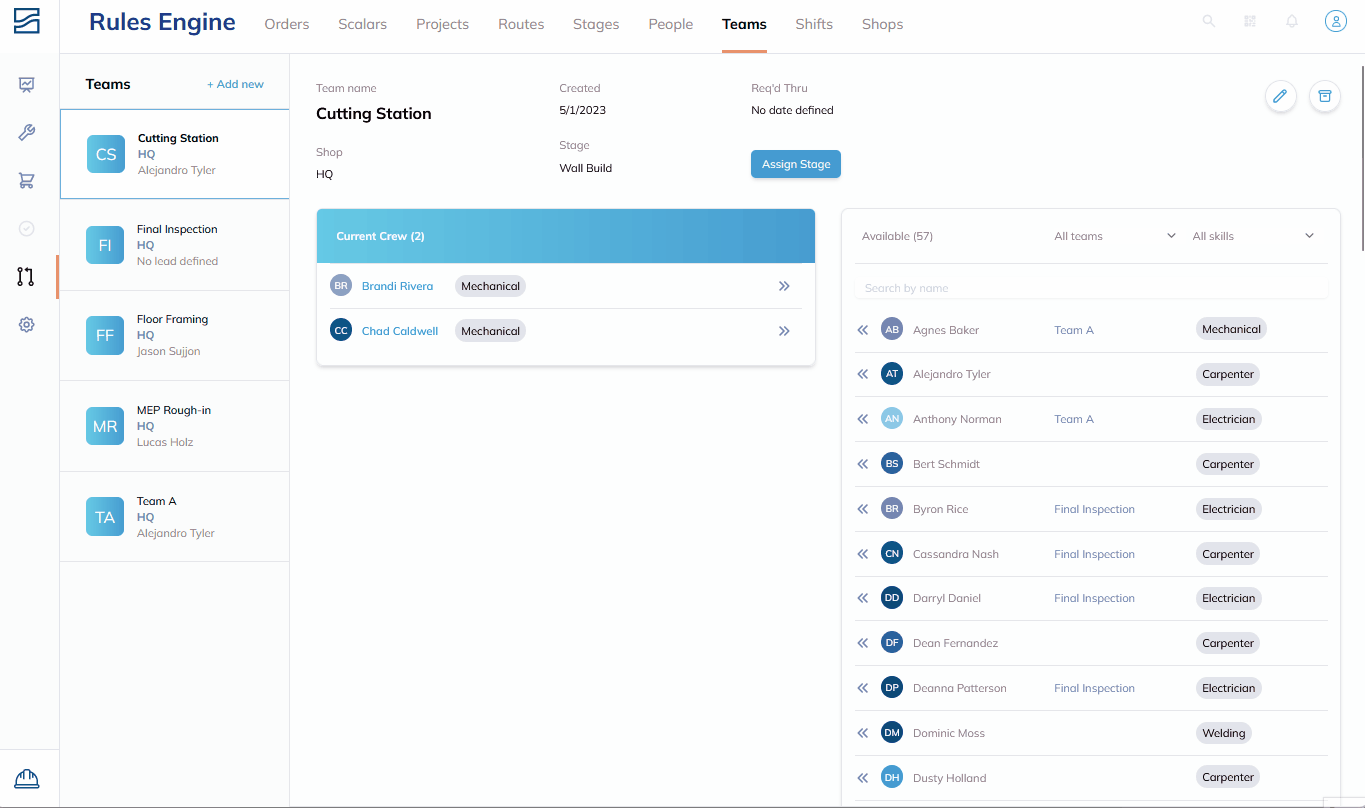Open the settings gear sidebar icon
The image size is (1365, 808).
[x=27, y=325]
